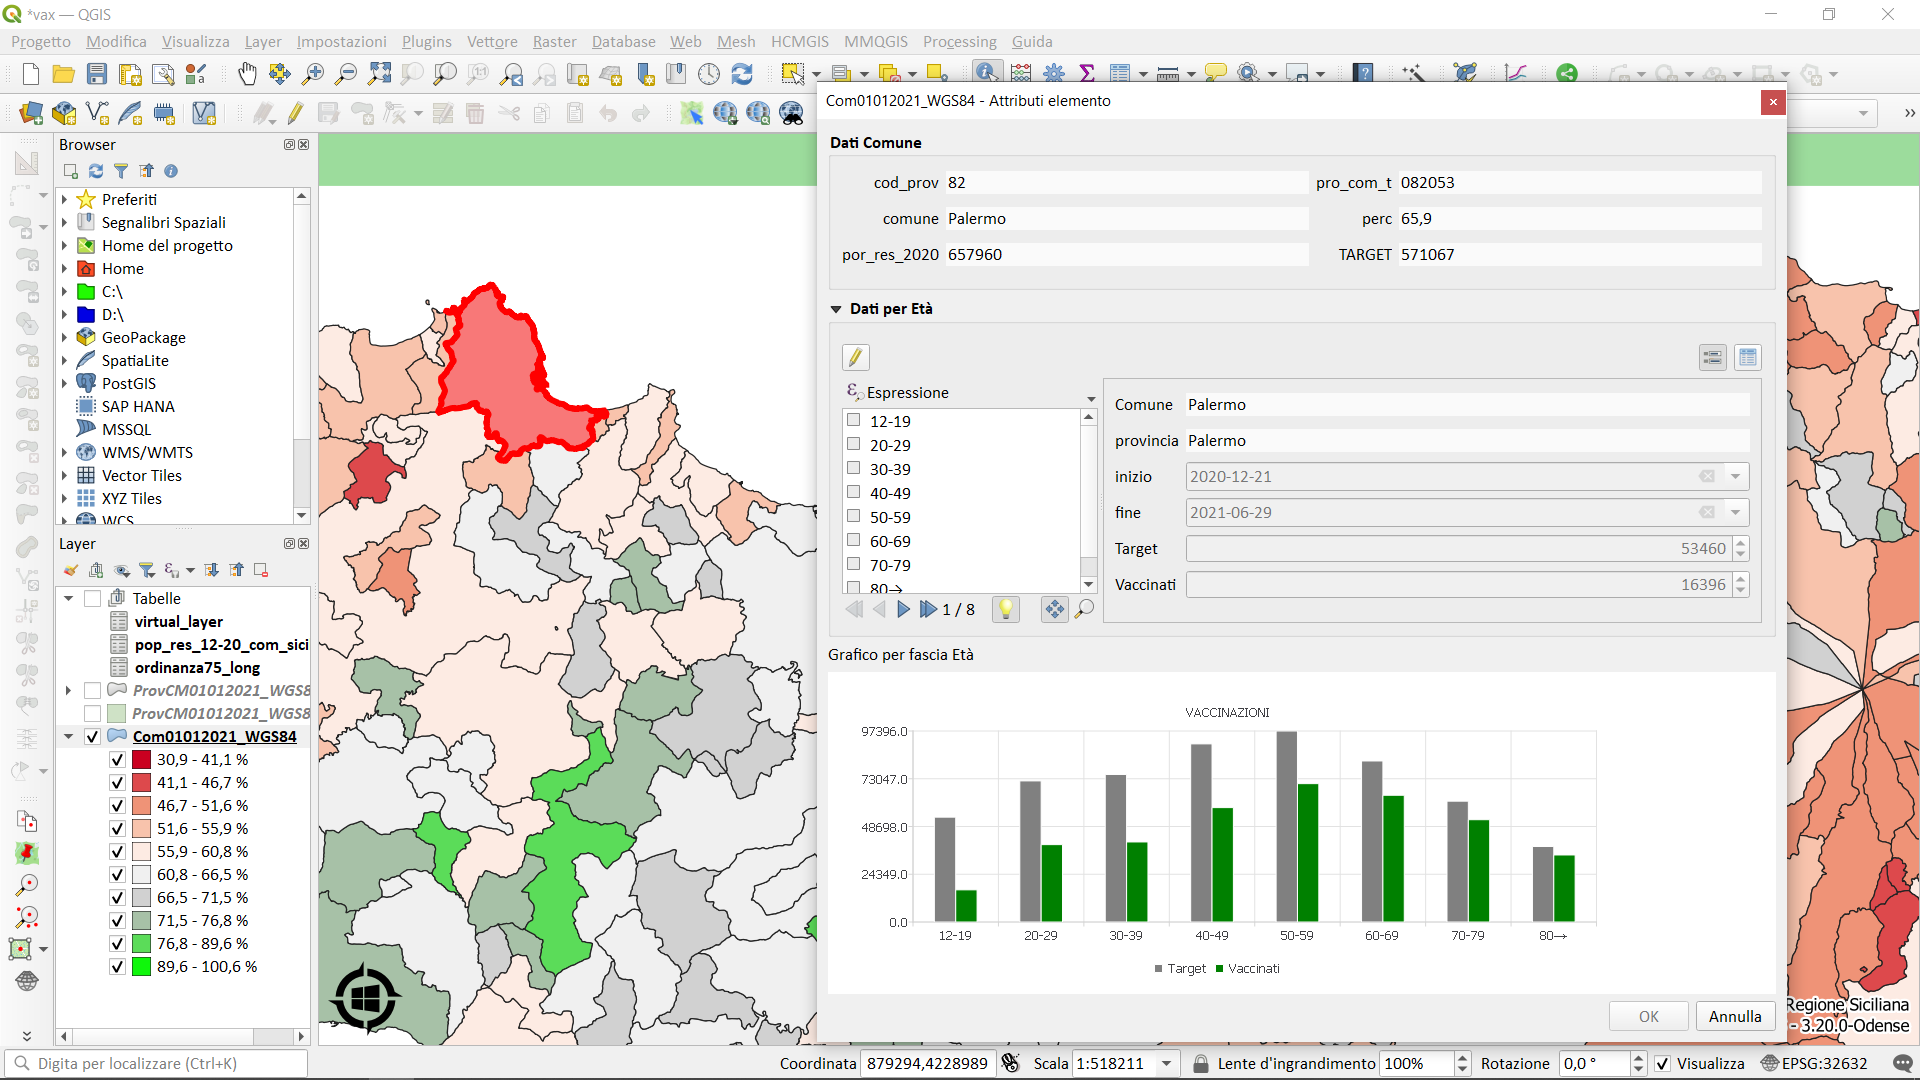
Task: Check the 40-49 age group checkbox
Action: pos(854,492)
